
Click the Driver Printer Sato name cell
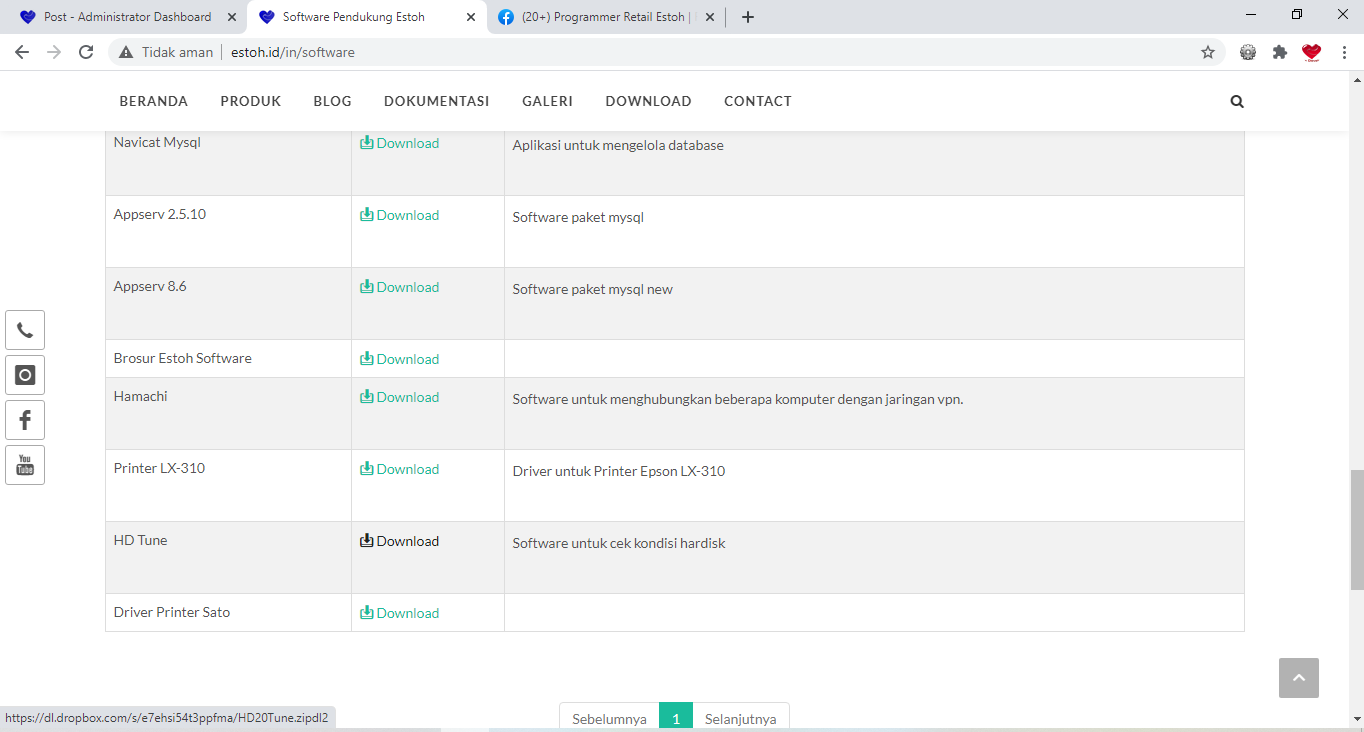pyautogui.click(x=228, y=612)
